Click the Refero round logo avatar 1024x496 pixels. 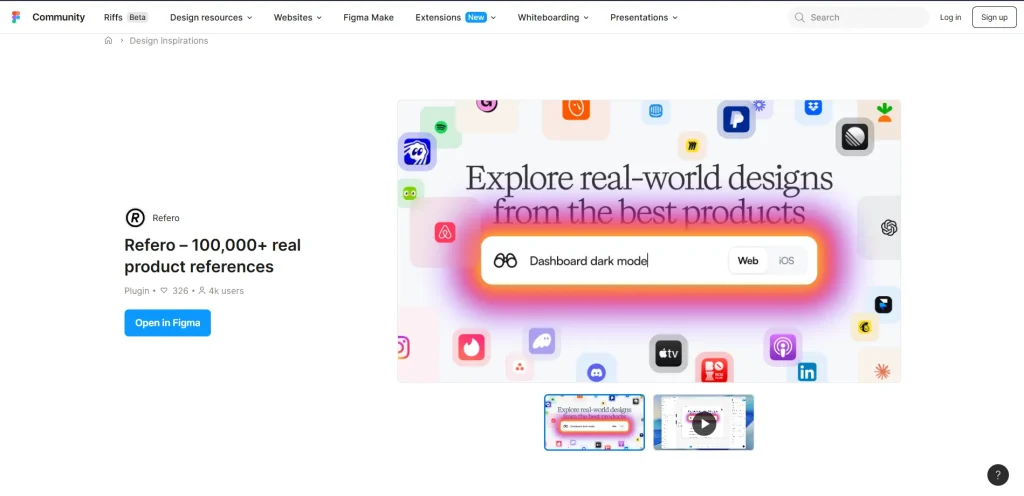click(x=135, y=218)
